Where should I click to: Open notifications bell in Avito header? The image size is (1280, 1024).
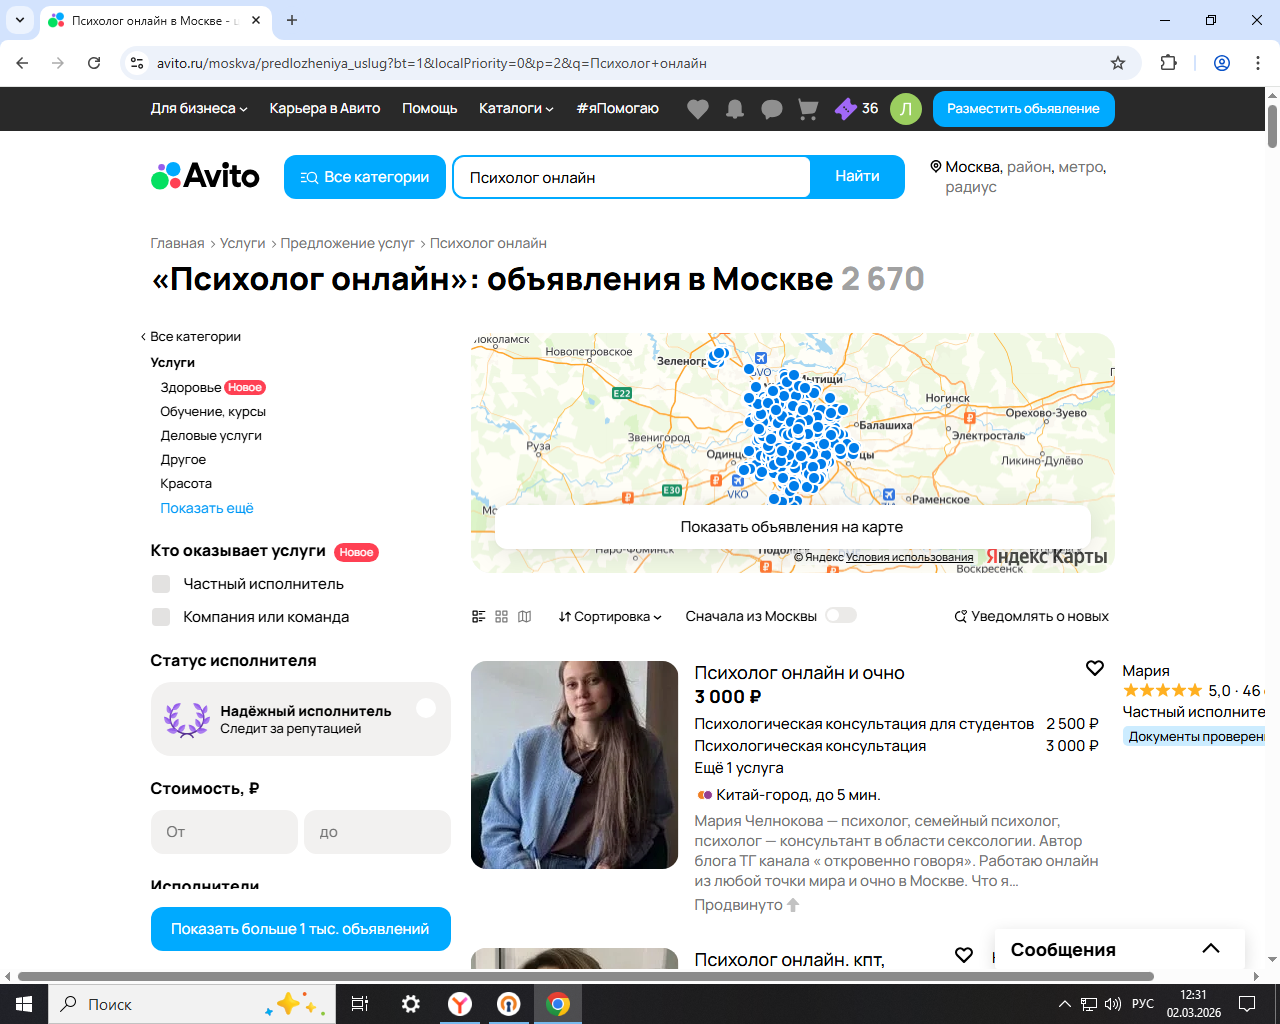(x=735, y=109)
